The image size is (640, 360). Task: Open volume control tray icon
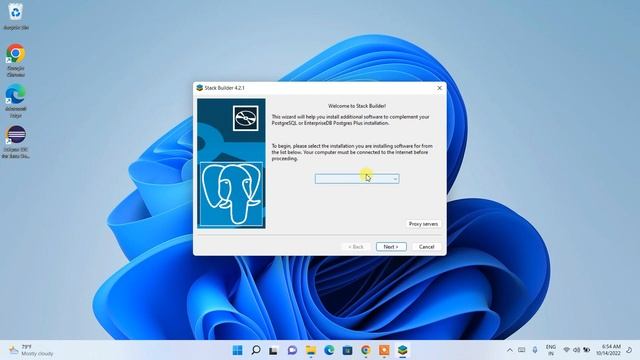coord(576,350)
